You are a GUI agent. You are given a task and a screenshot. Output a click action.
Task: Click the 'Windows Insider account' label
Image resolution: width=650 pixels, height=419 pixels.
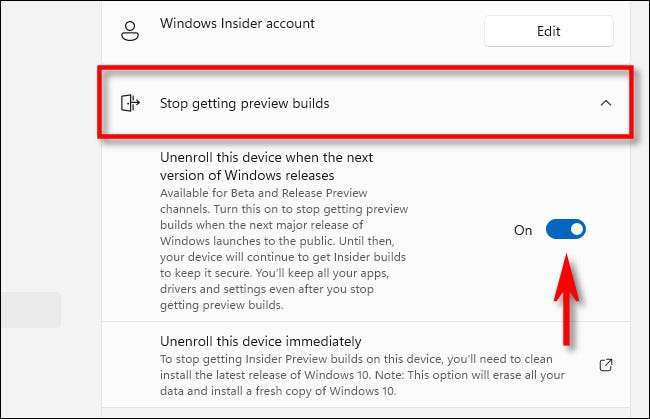pos(237,23)
